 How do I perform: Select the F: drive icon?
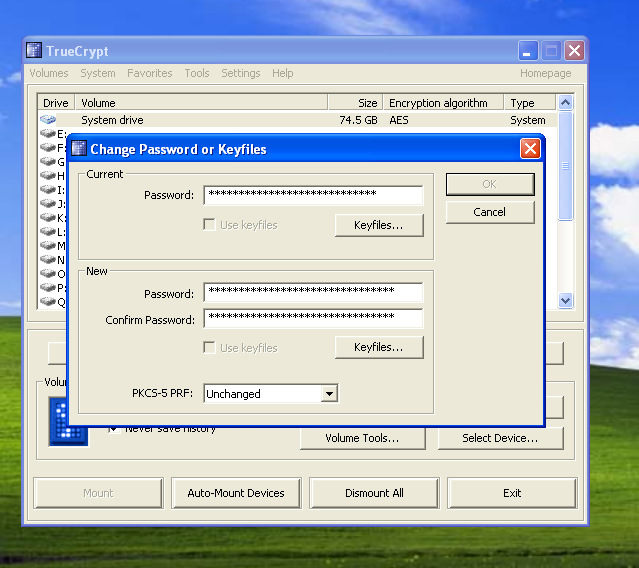click(x=48, y=147)
